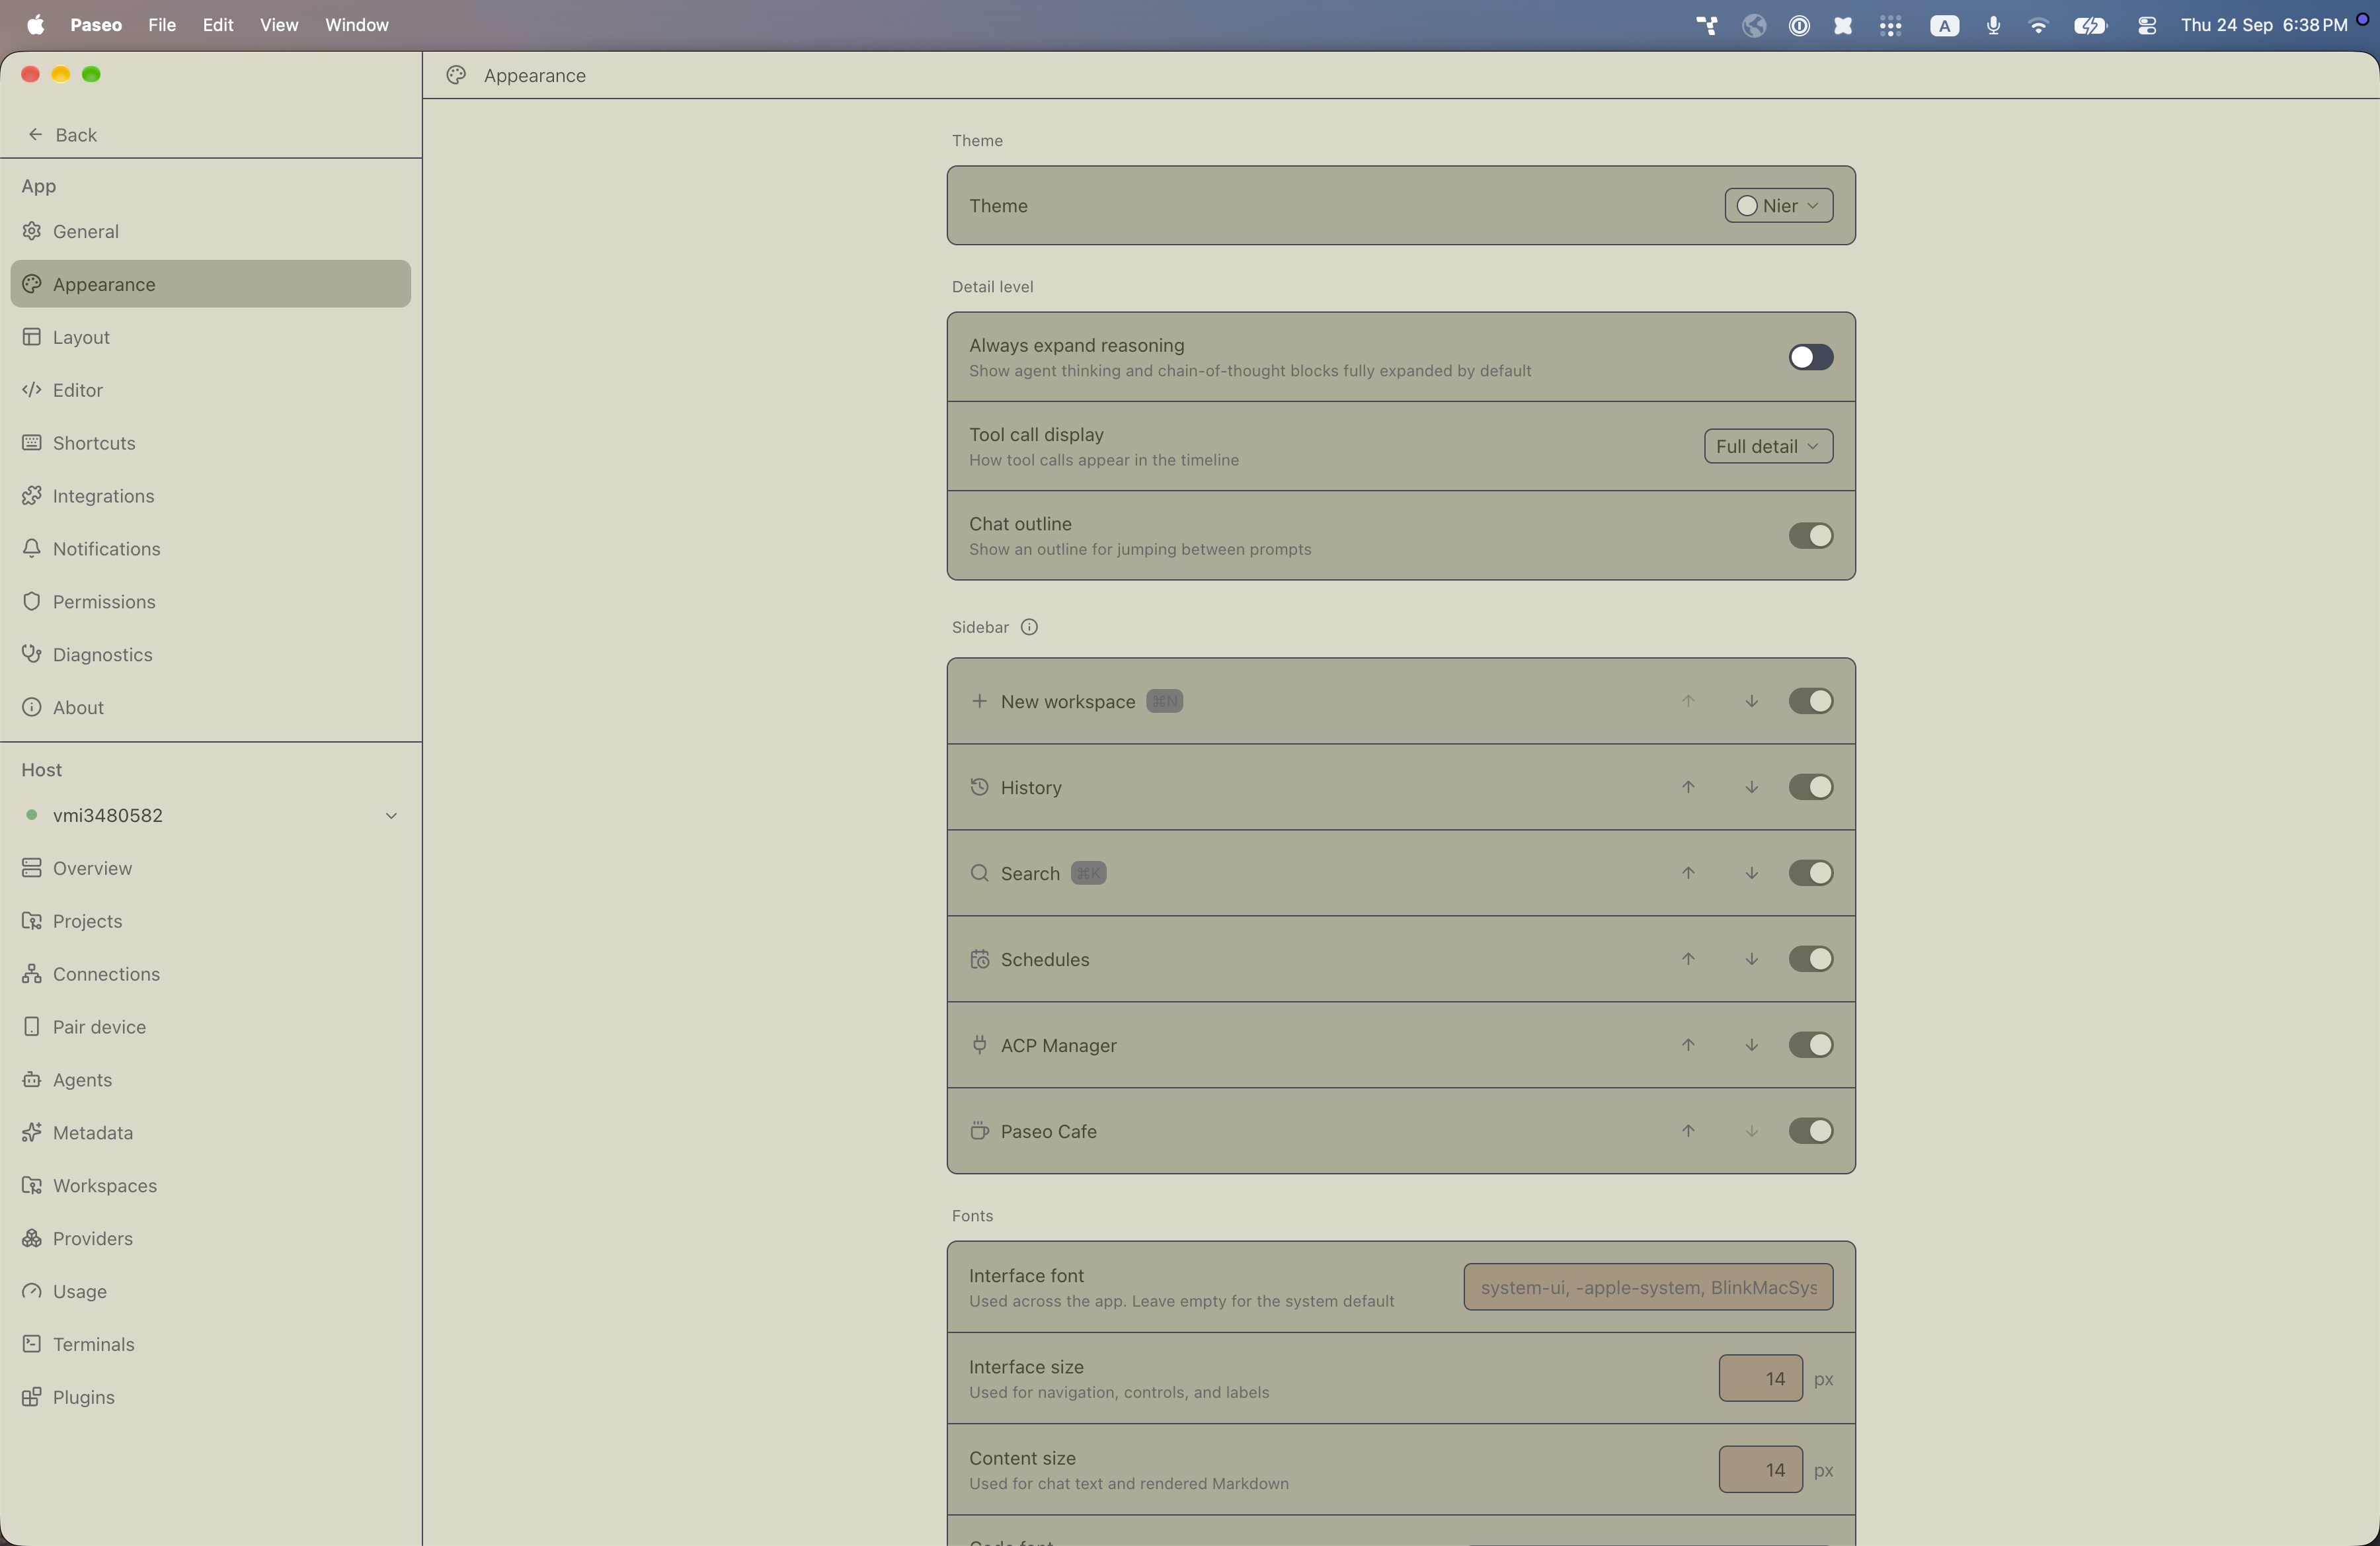The height and width of the screenshot is (1546, 2380).
Task: Turn off the Paseo Cafe toggle
Action: point(1811,1131)
